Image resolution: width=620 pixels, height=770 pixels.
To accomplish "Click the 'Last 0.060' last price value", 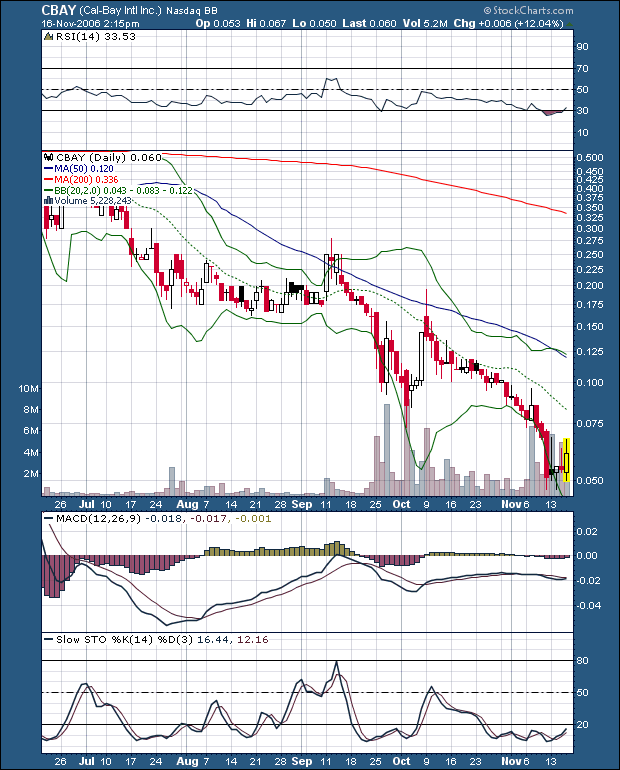I will click(369, 23).
